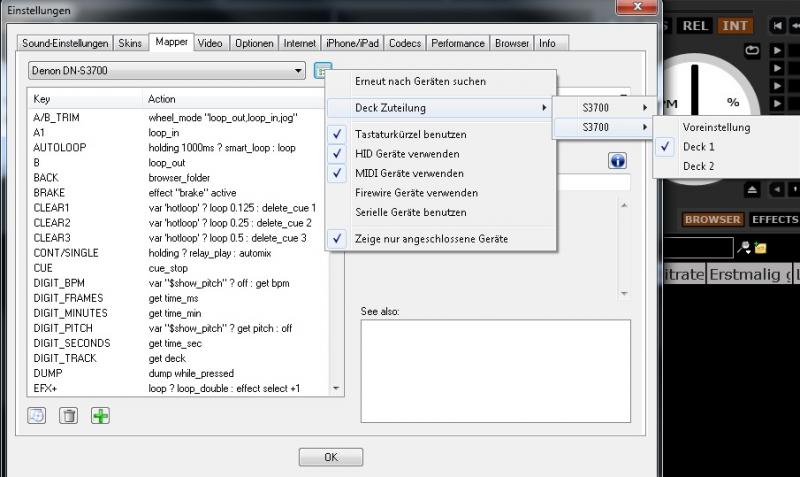Select Deck 2 in the submenu
This screenshot has height=477, width=800.
click(x=698, y=166)
